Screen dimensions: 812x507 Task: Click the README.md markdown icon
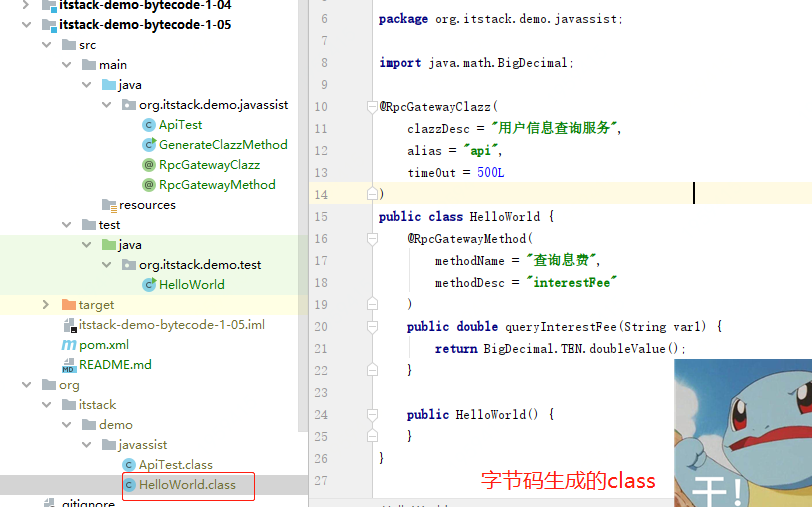click(x=69, y=365)
